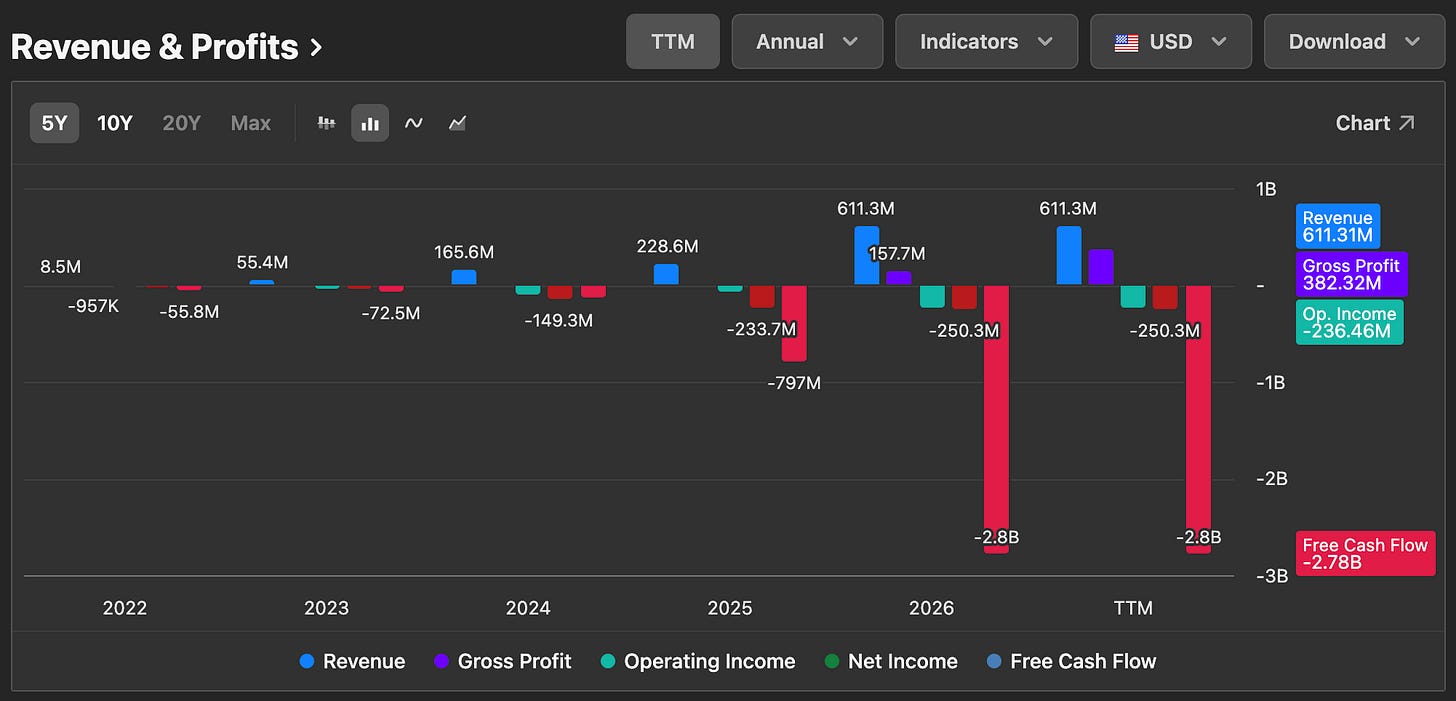Click the purple Gross Profit 382.32M tag
Viewport: 1456px width, 701px height.
pos(1352,275)
